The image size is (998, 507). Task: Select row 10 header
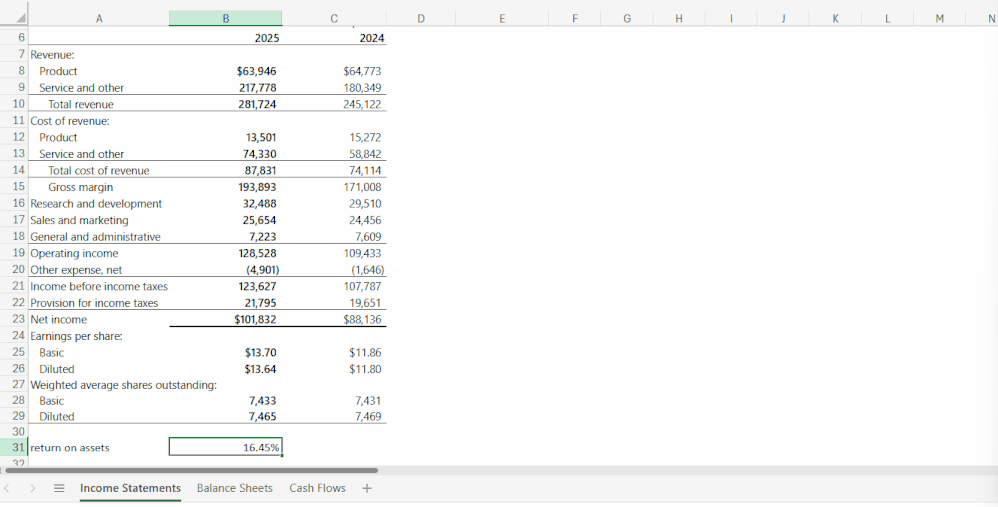pos(14,104)
